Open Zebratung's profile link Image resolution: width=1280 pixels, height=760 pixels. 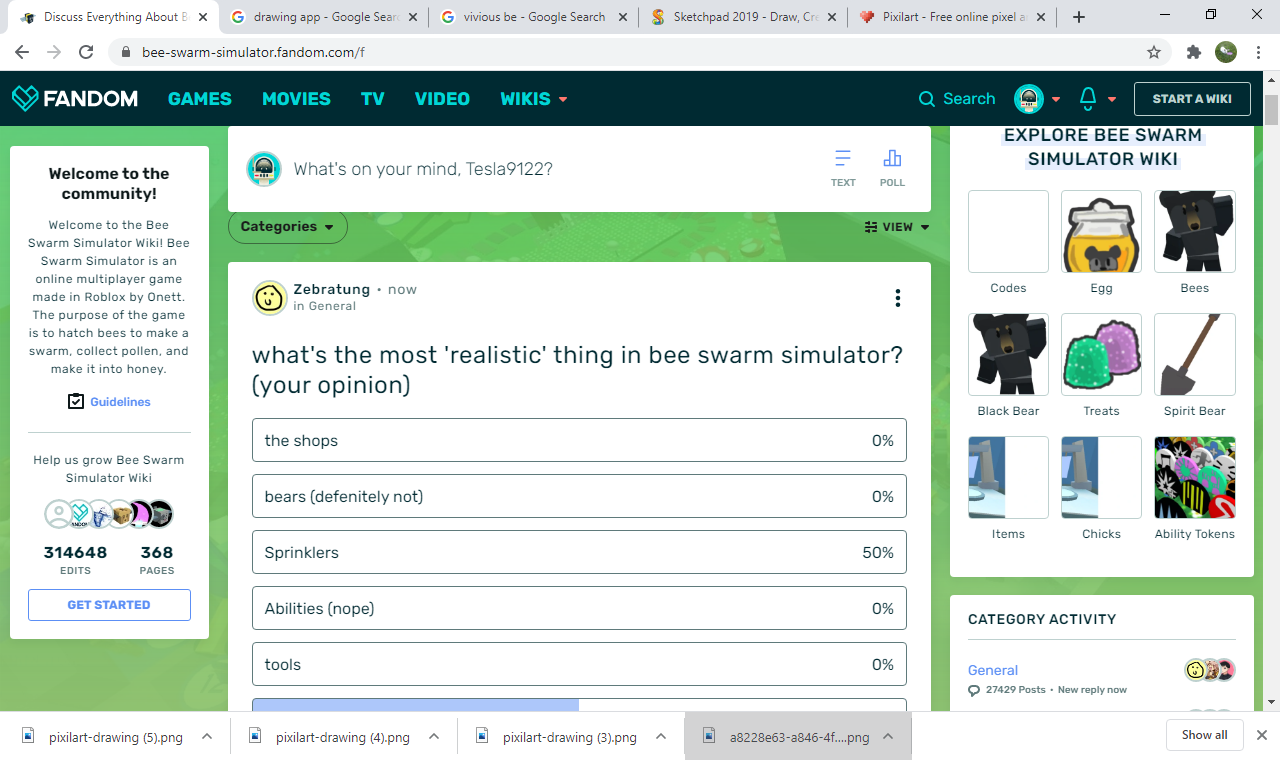332,289
